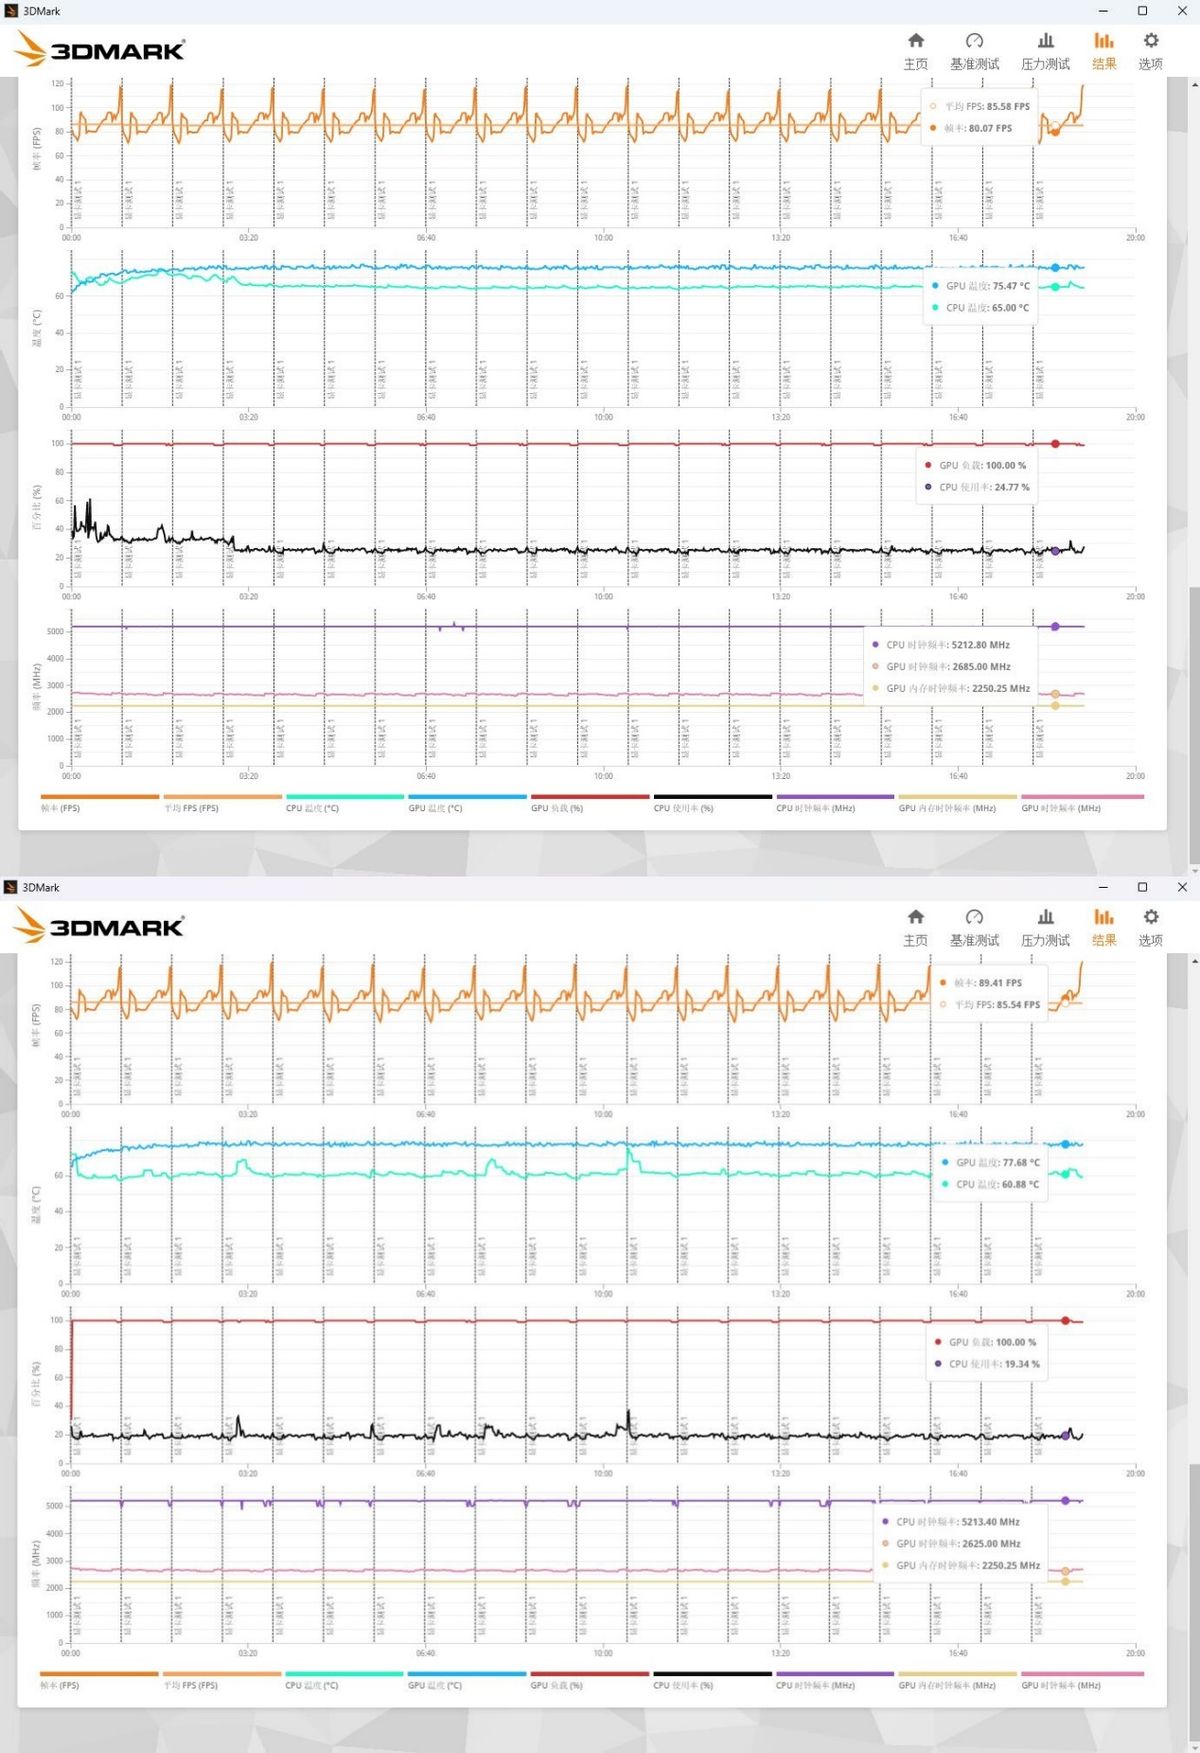1200x1753 pixels.
Task: Click 基准测试 gauge icon in upper window
Action: point(974,50)
